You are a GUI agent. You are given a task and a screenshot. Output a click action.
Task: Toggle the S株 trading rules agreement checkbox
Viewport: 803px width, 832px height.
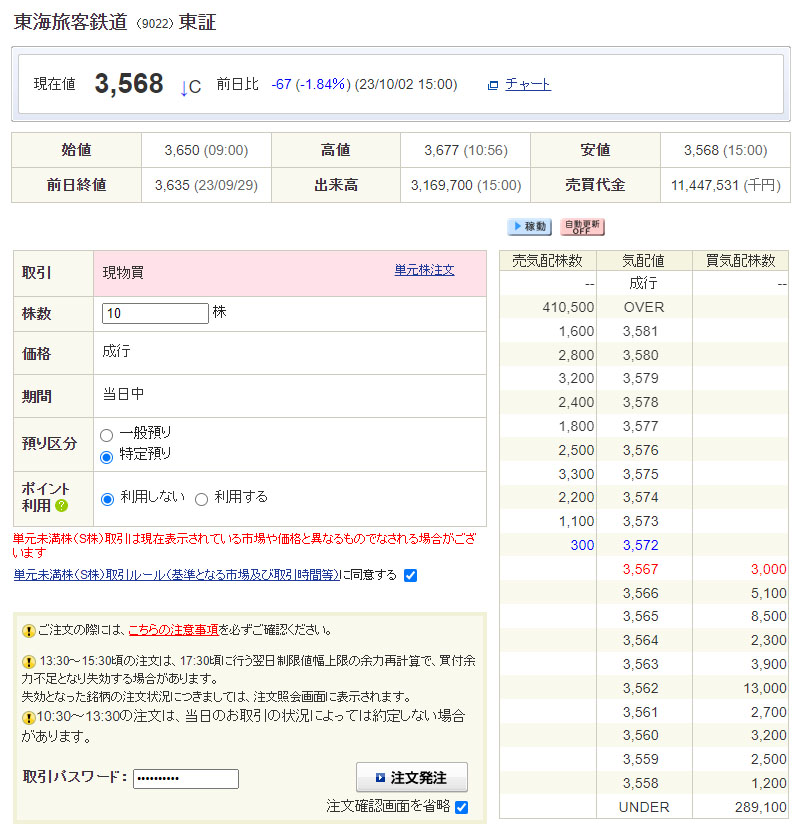(x=410, y=575)
